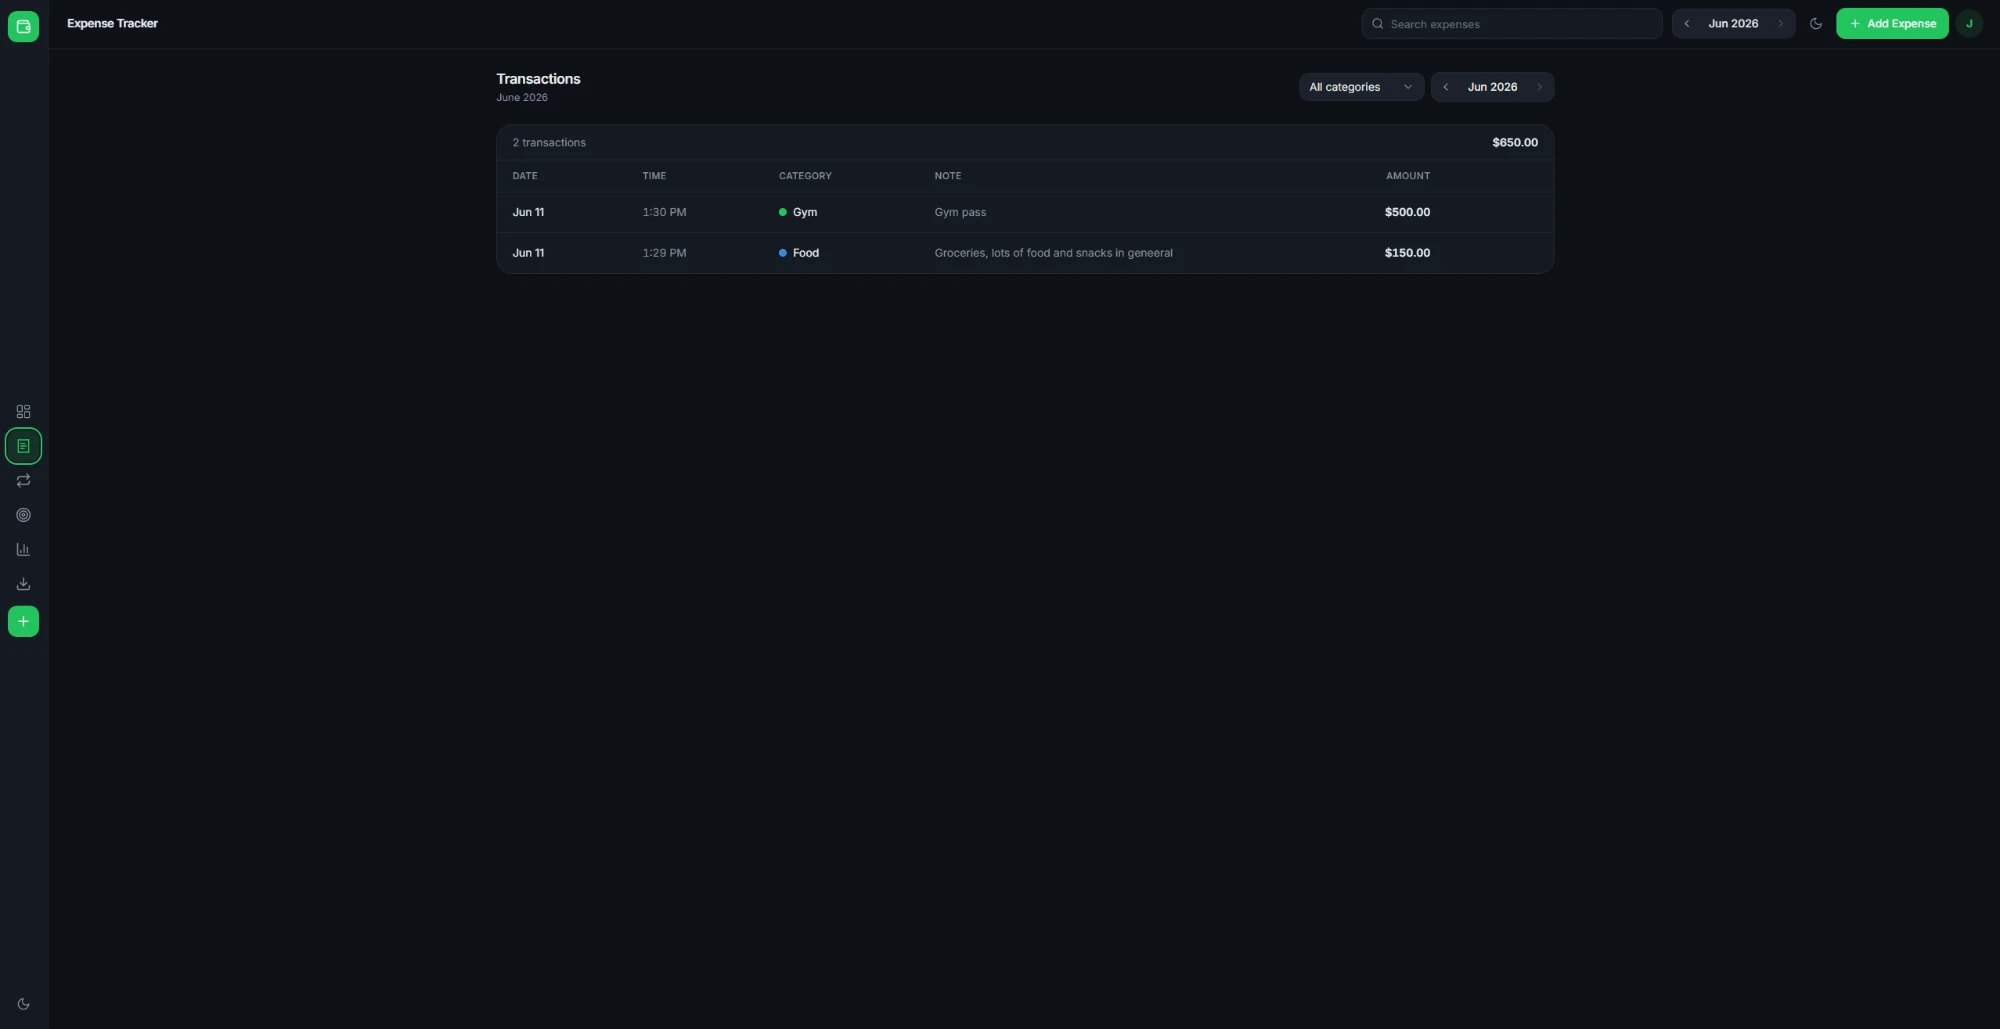Open the user avatar J menu

point(1969,24)
